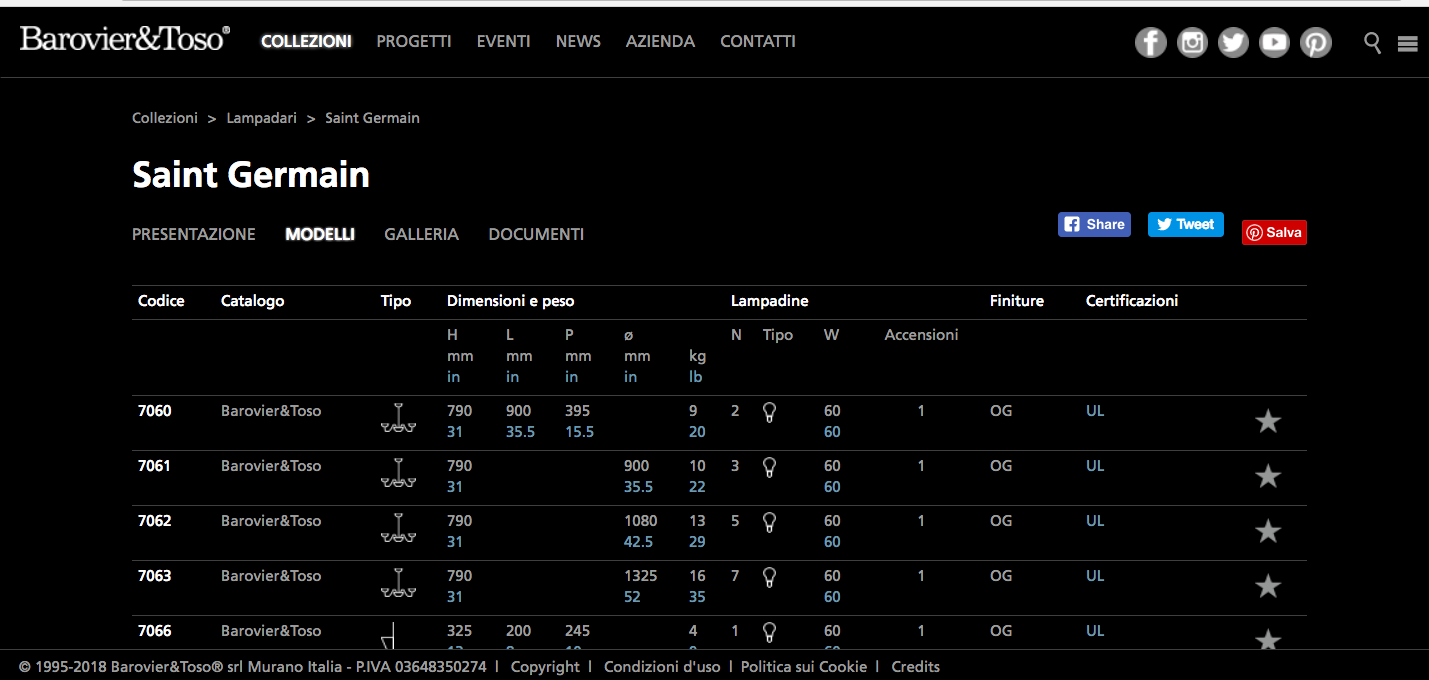The image size is (1429, 680).
Task: Open the Politica sui Cookie footer link
Action: click(803, 666)
